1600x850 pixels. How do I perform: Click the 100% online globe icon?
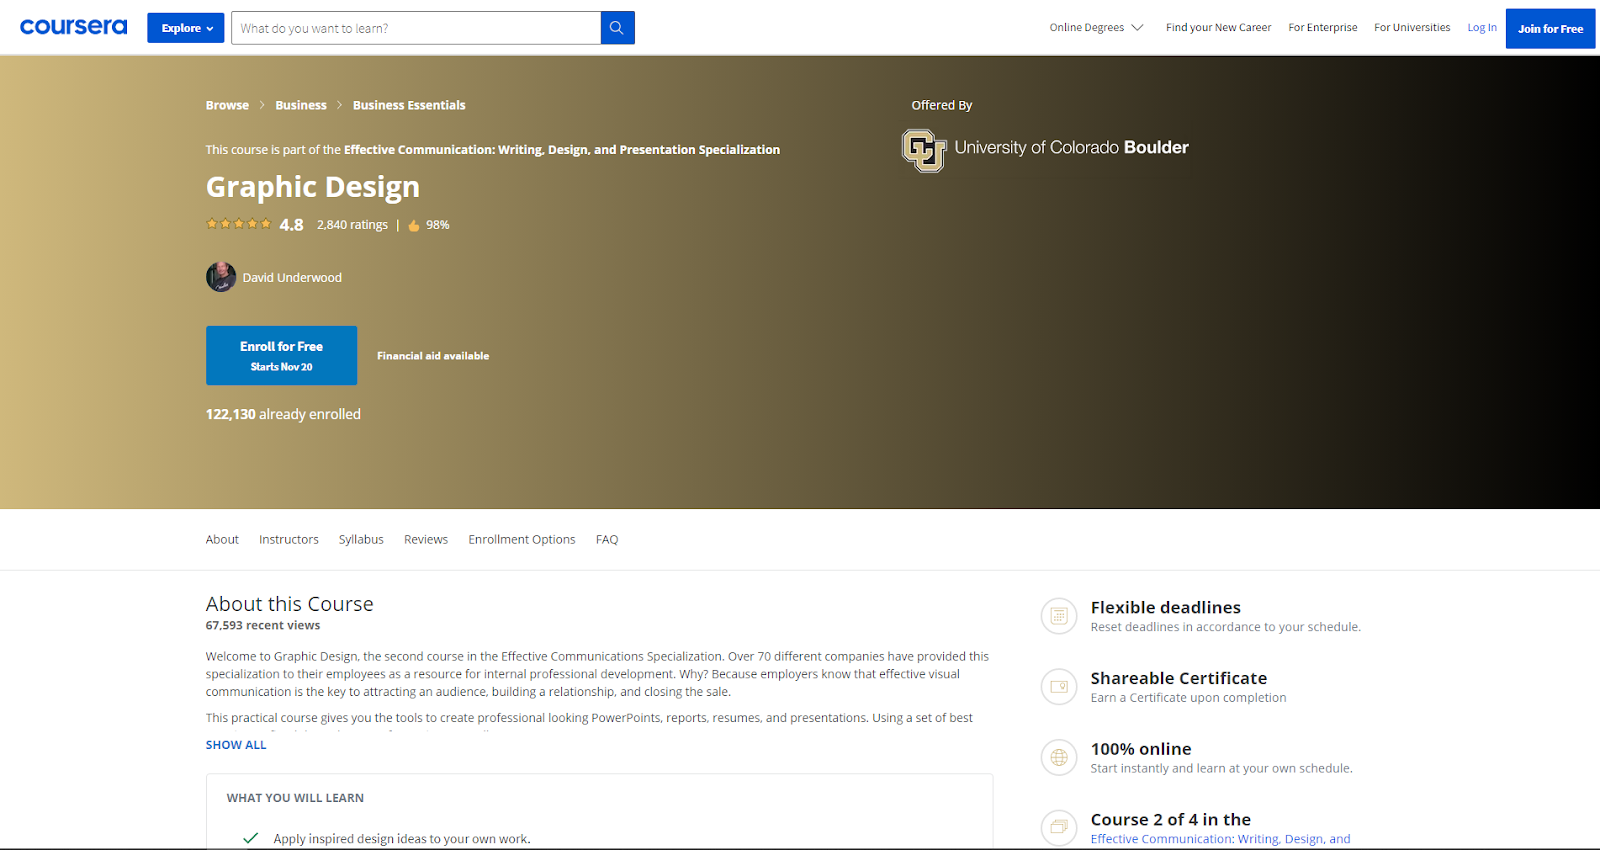click(x=1059, y=758)
